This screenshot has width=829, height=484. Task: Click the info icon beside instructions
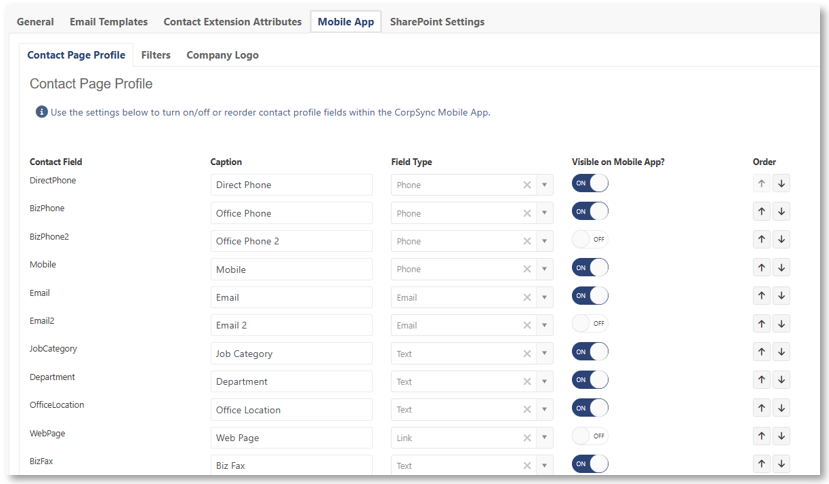(x=41, y=112)
